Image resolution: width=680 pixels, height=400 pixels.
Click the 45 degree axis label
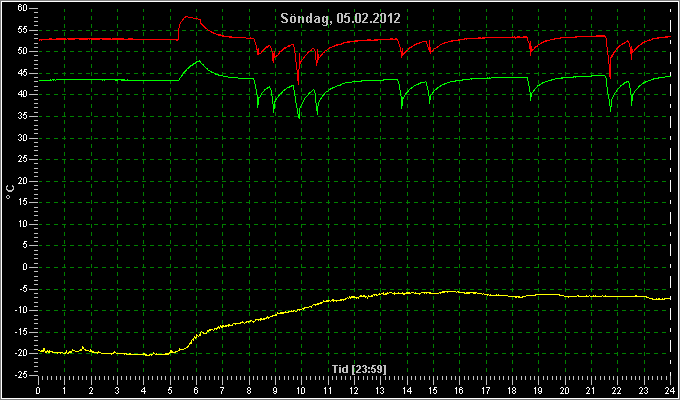pos(23,73)
